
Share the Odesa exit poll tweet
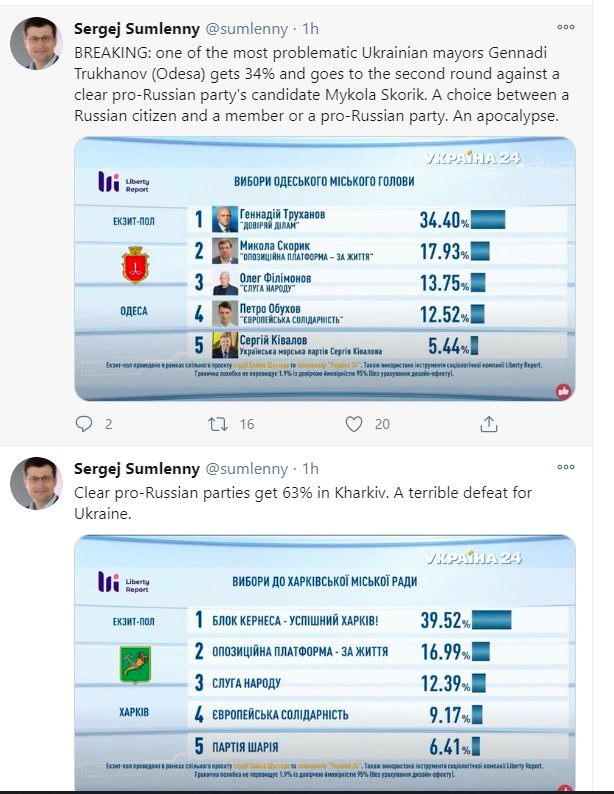(489, 424)
